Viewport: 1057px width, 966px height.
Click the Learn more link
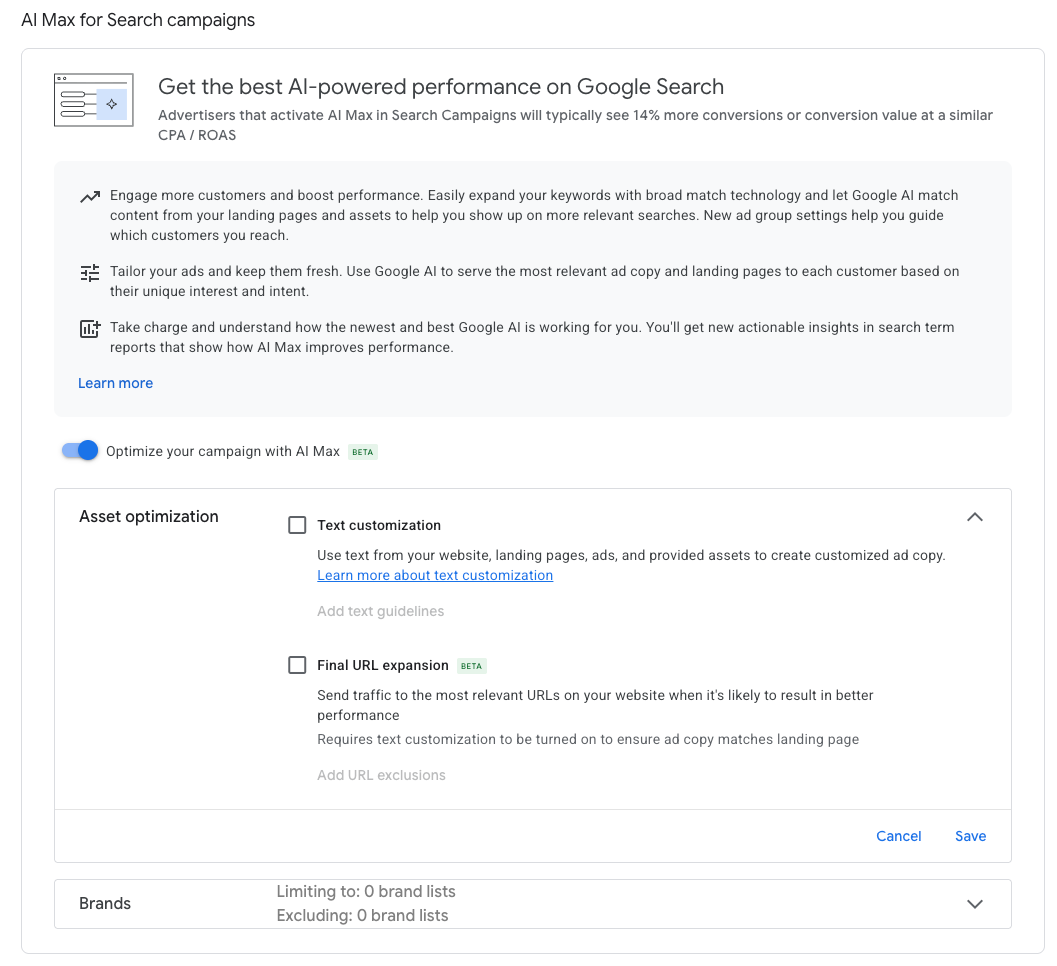115,382
